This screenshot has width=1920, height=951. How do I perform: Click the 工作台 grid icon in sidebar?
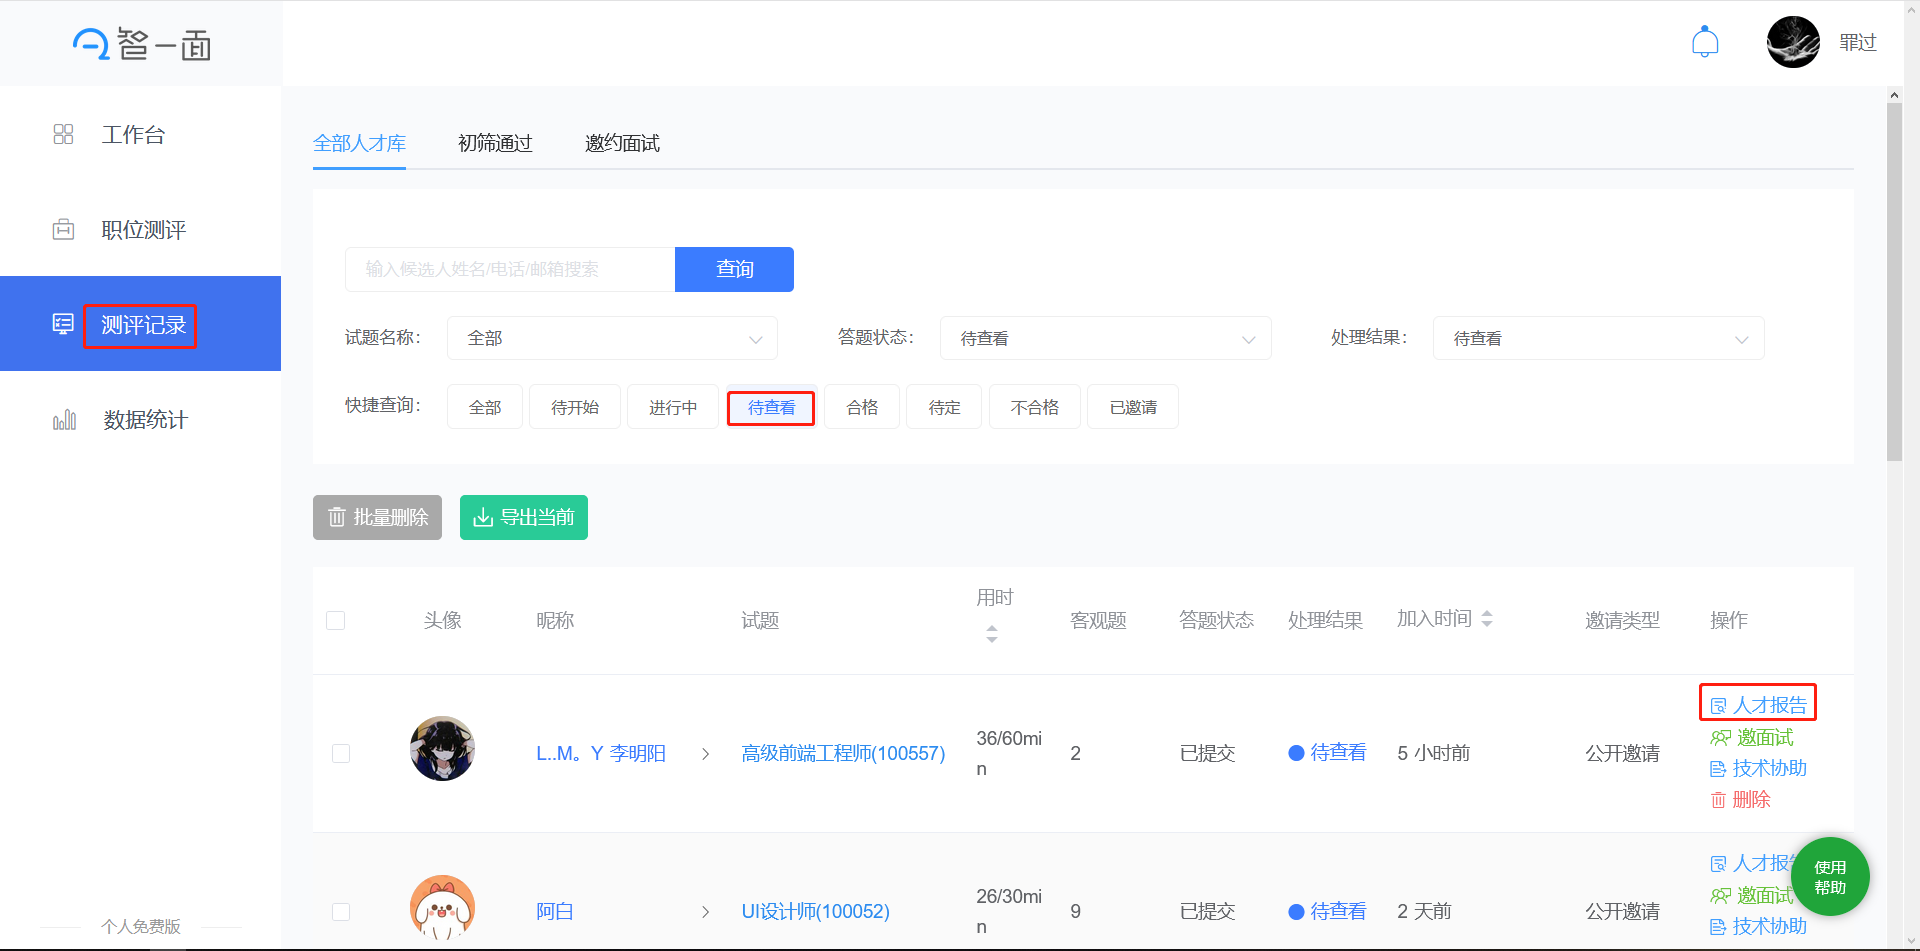63,134
